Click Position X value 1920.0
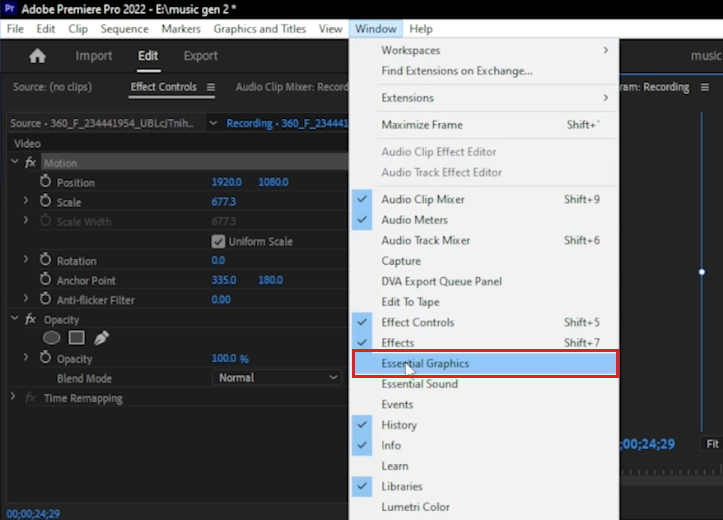This screenshot has height=520, width=723. pos(226,182)
